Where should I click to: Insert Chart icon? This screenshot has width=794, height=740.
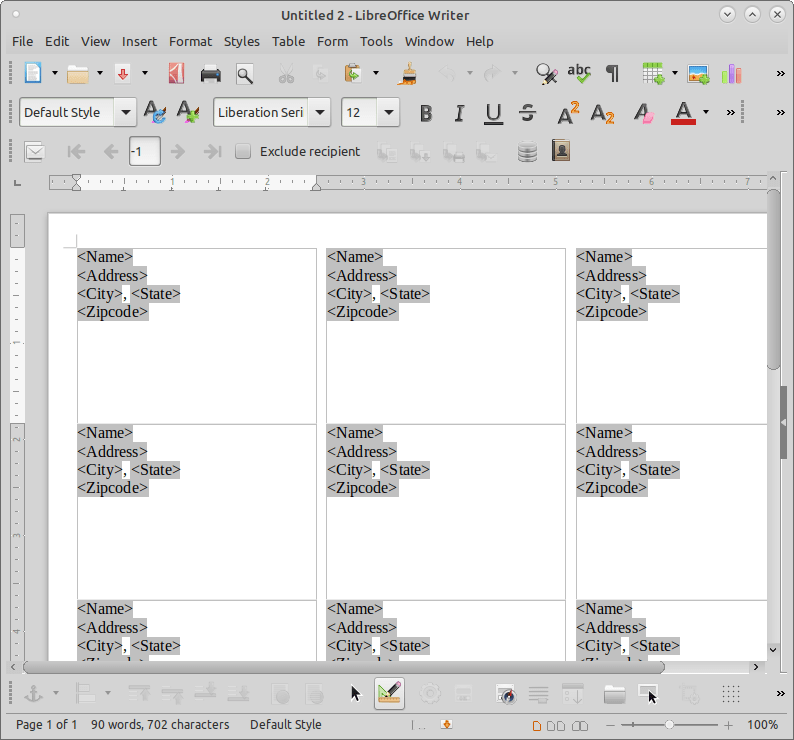coord(732,74)
